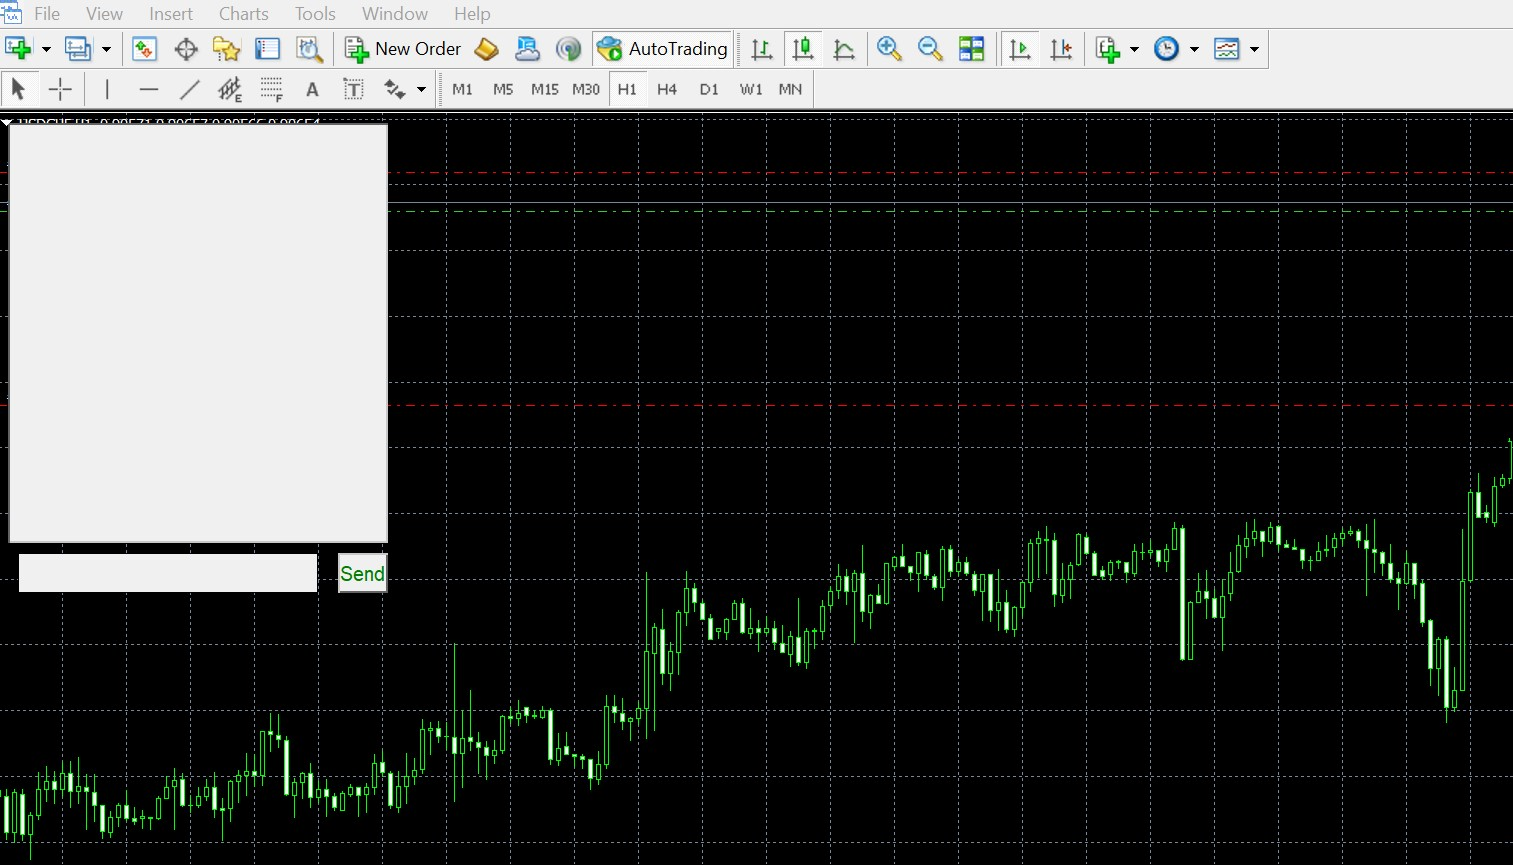Screen dimensions: 1513x865
Task: Tile windows with the grid icon
Action: (971, 49)
